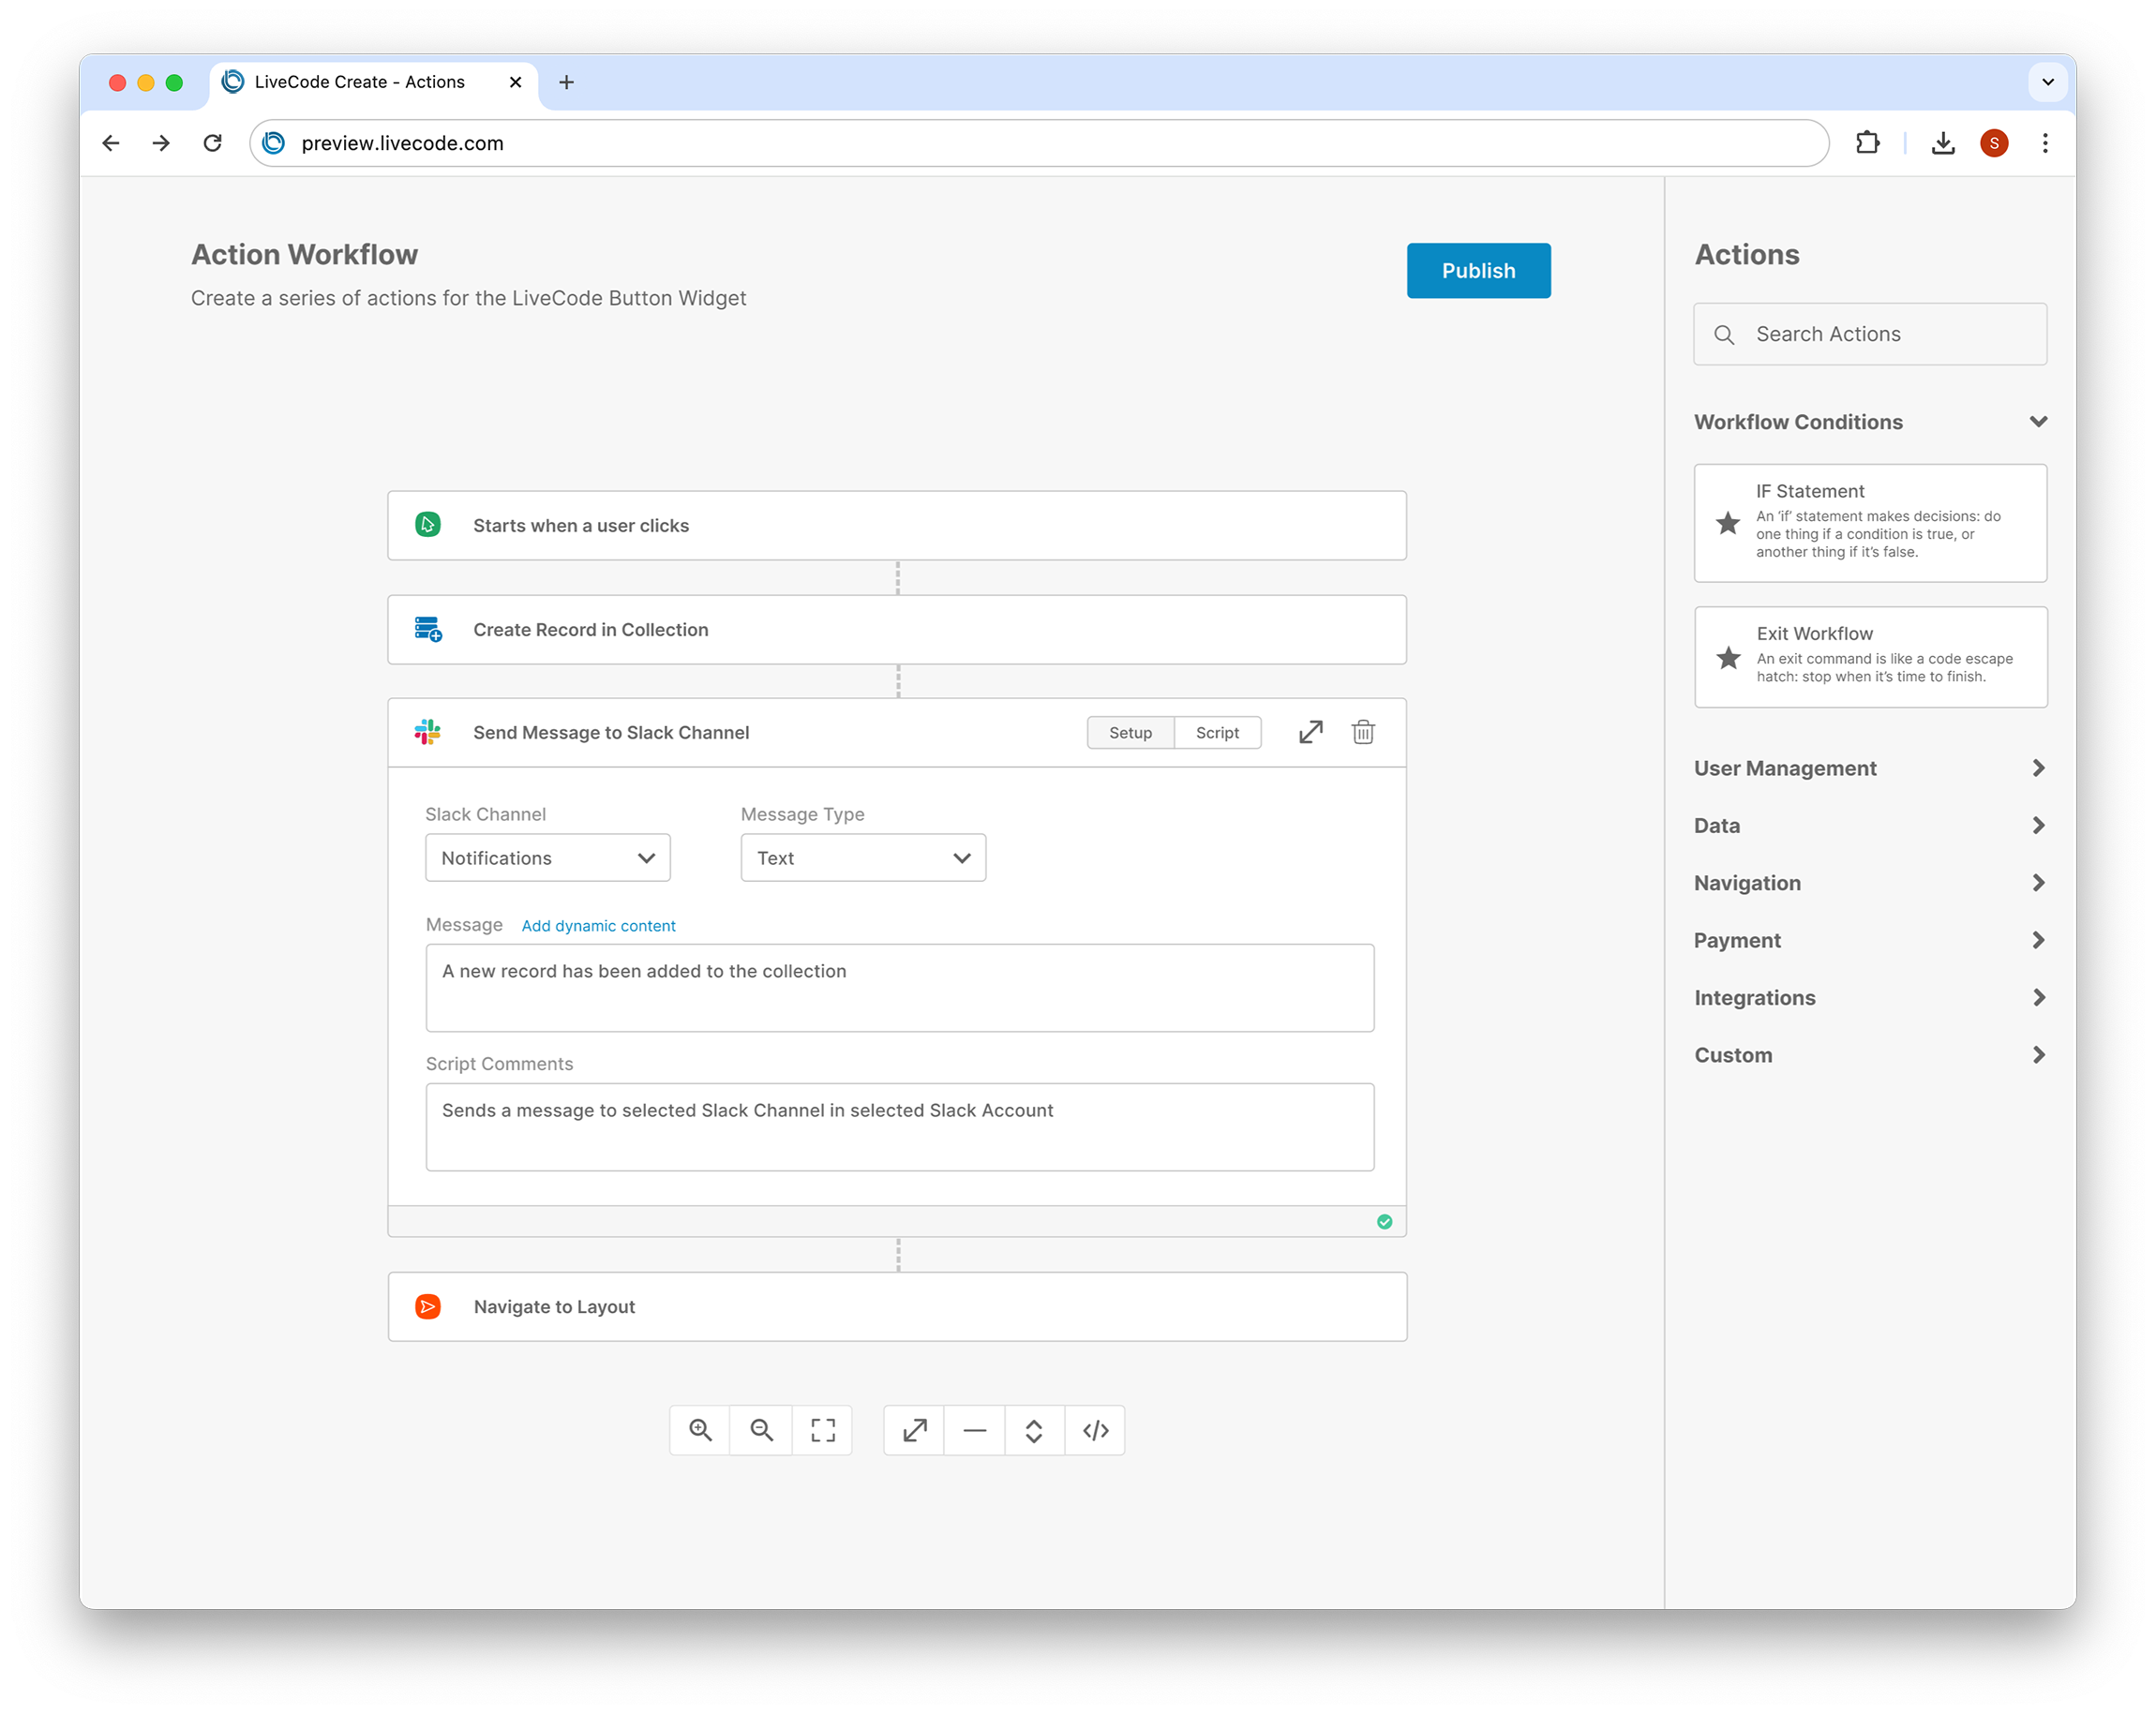Collapse the Workflow Conditions section
This screenshot has width=2156, height=1714.
coord(2037,422)
